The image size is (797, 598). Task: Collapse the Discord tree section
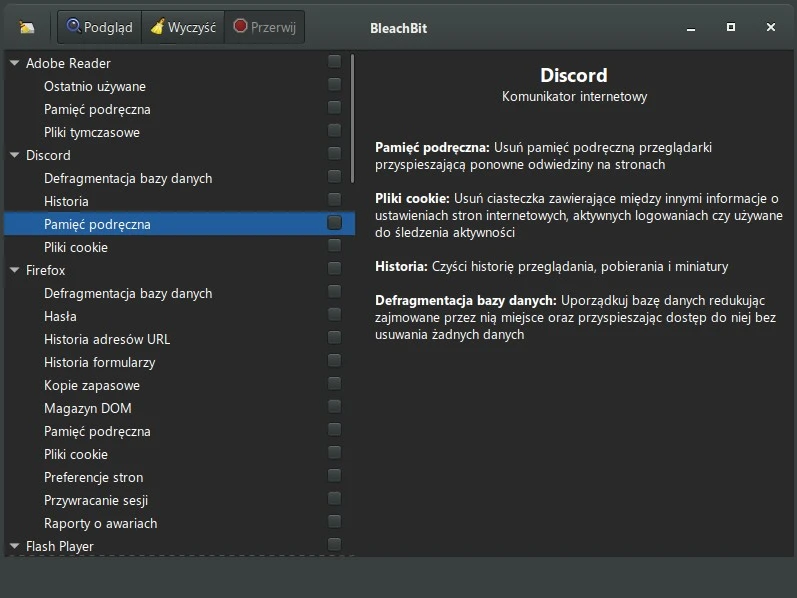point(15,155)
